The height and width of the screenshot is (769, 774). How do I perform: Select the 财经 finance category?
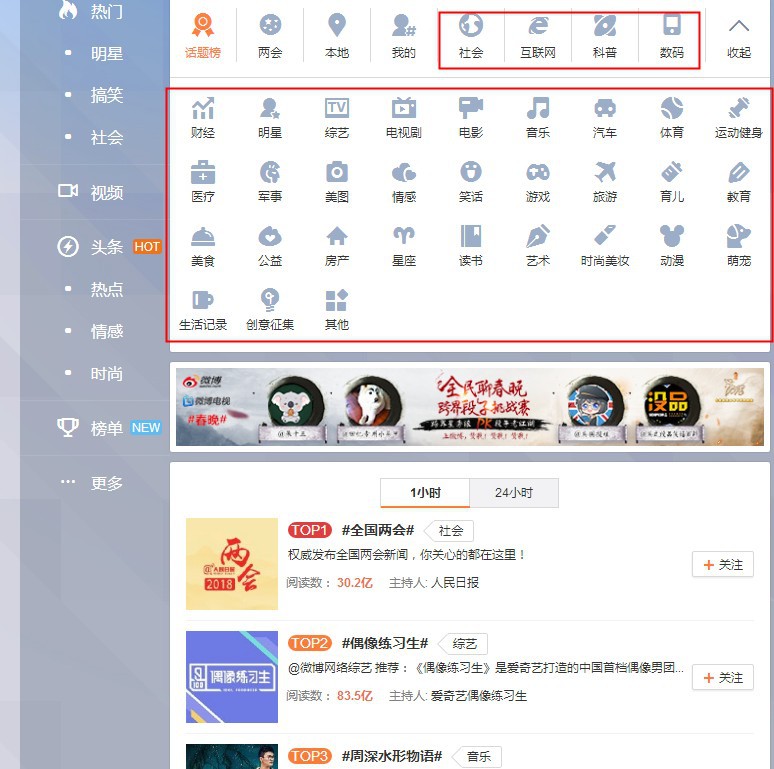coord(203,117)
